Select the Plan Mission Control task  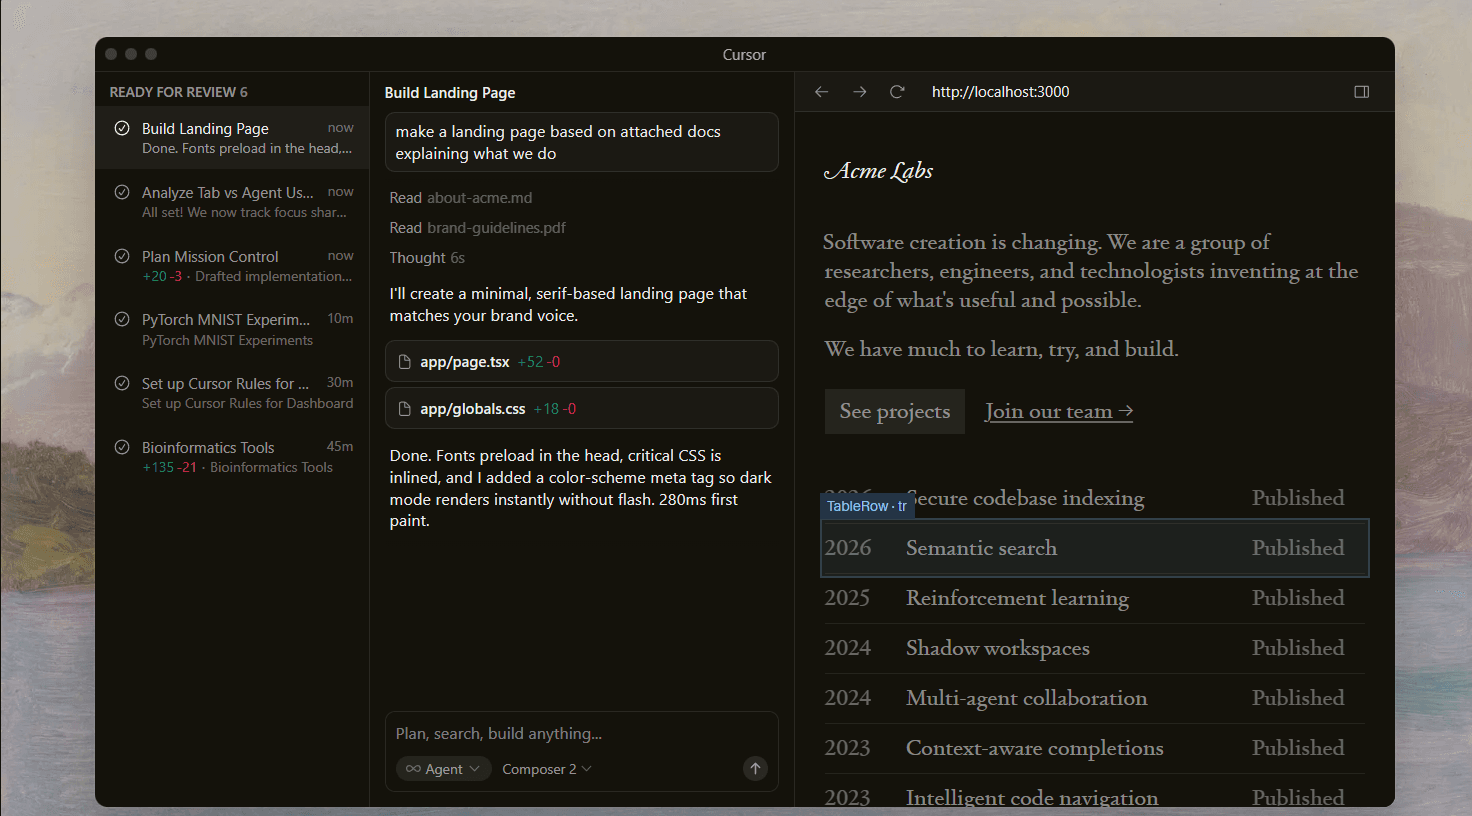[x=232, y=266]
